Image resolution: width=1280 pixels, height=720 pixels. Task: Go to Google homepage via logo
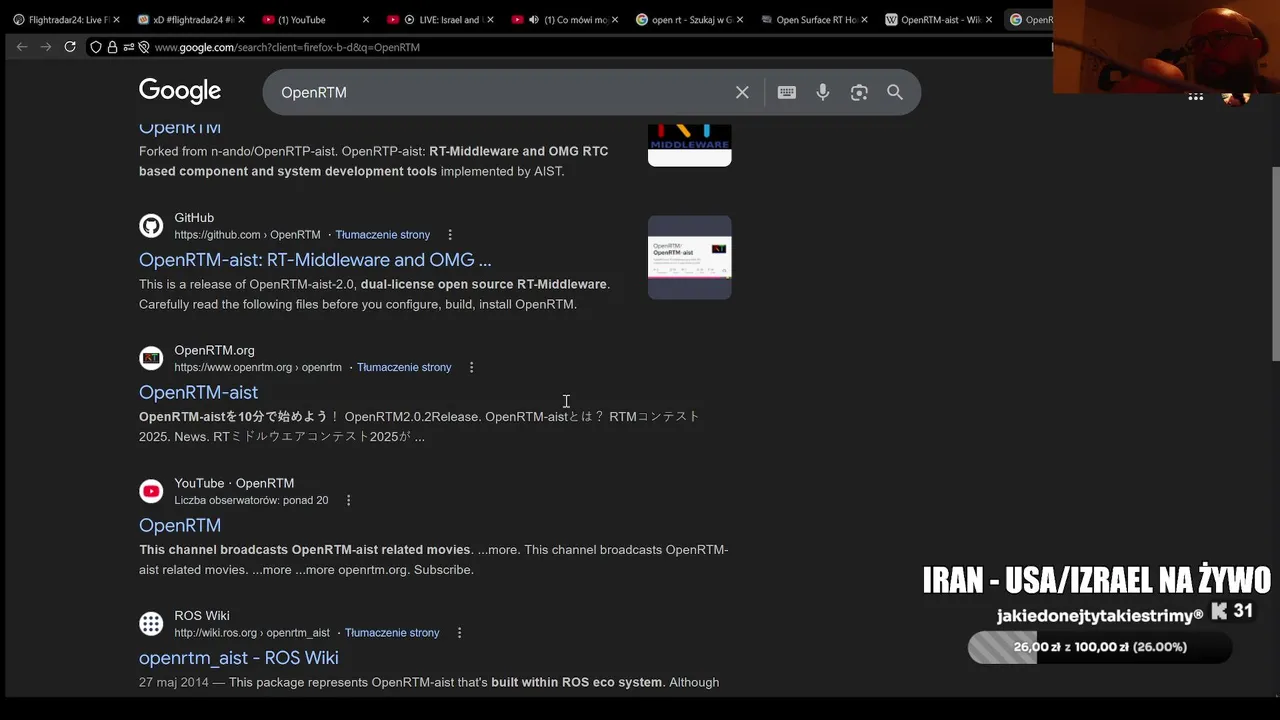pyautogui.click(x=180, y=91)
